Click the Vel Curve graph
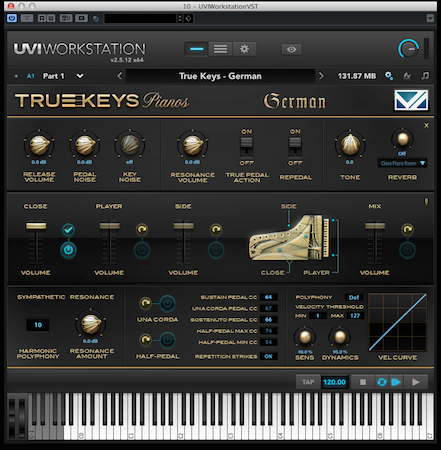Screen dimensions: 441x450 [398, 322]
